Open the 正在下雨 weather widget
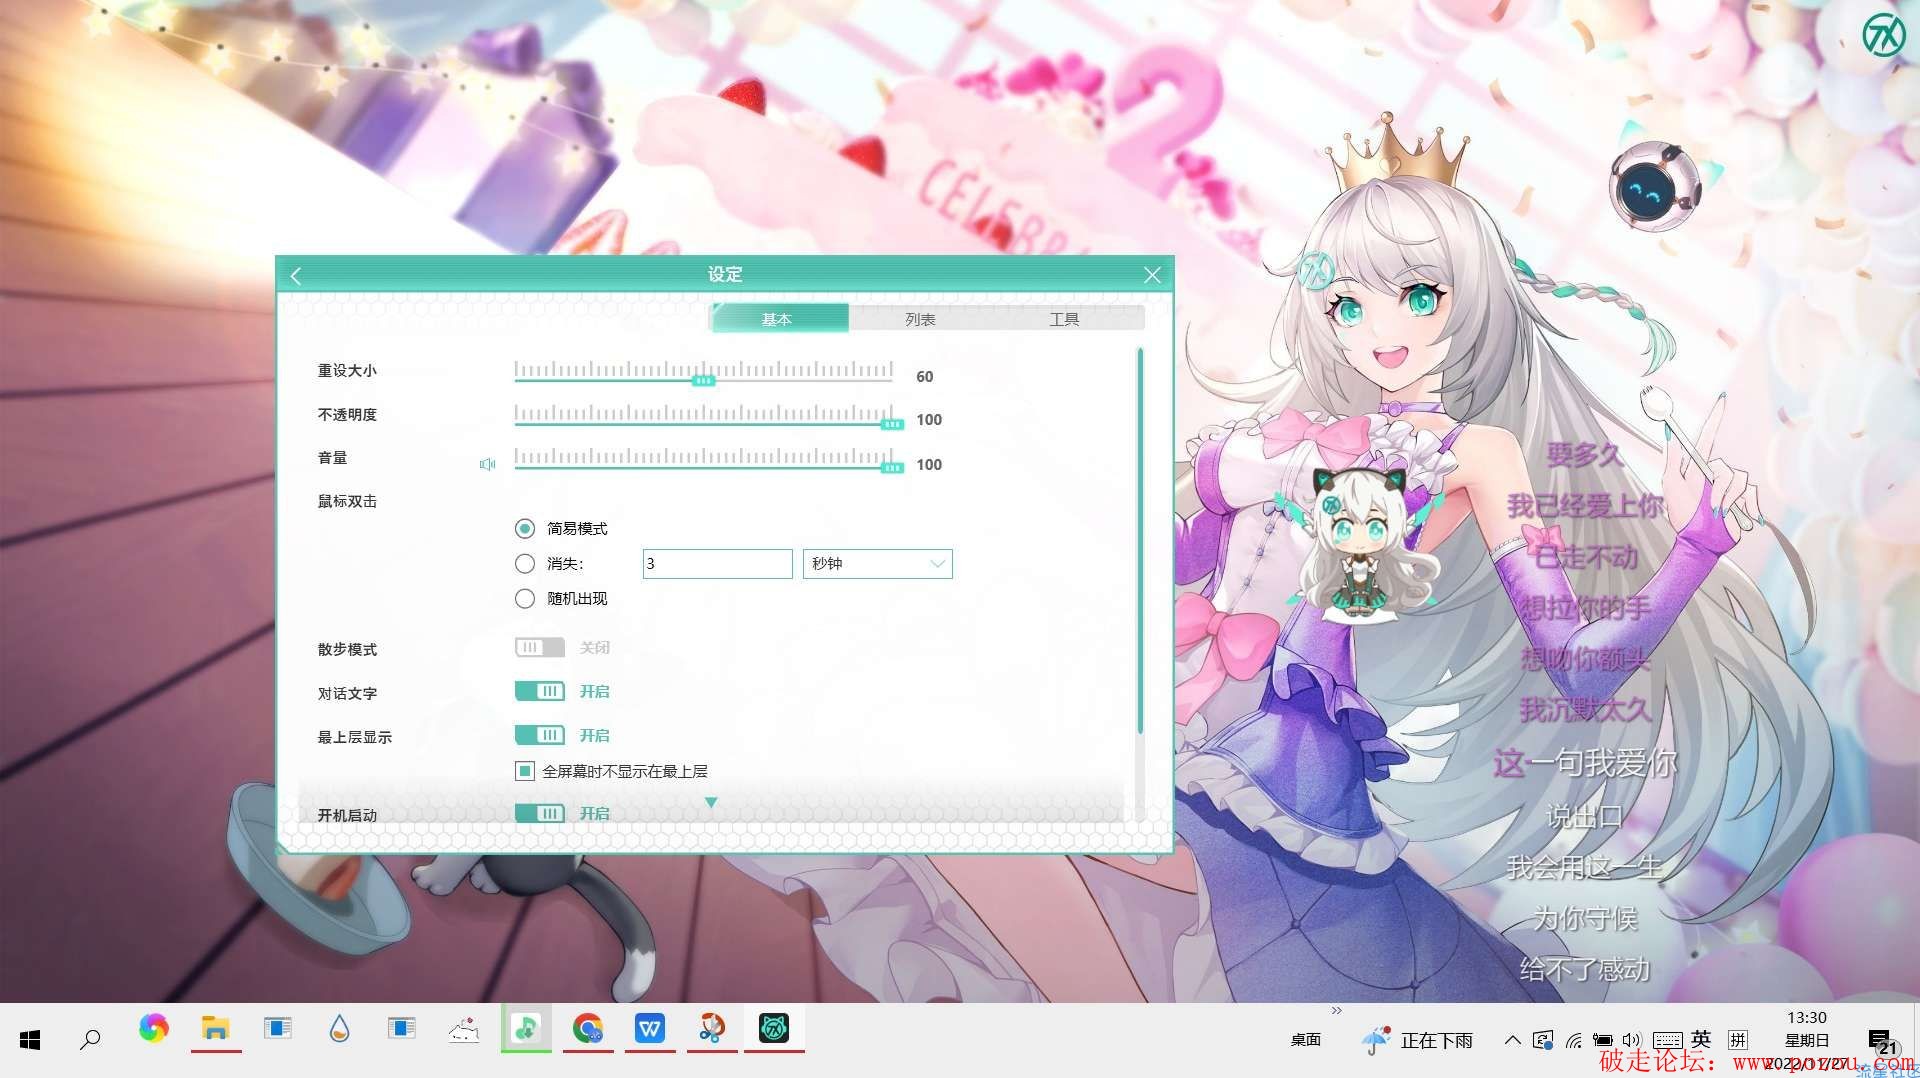Screen dimensions: 1920x1078 pyautogui.click(x=1417, y=1040)
